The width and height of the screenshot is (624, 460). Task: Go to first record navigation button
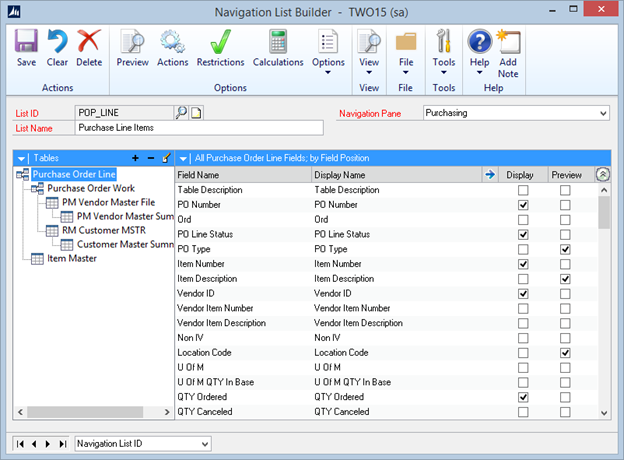[x=20, y=444]
